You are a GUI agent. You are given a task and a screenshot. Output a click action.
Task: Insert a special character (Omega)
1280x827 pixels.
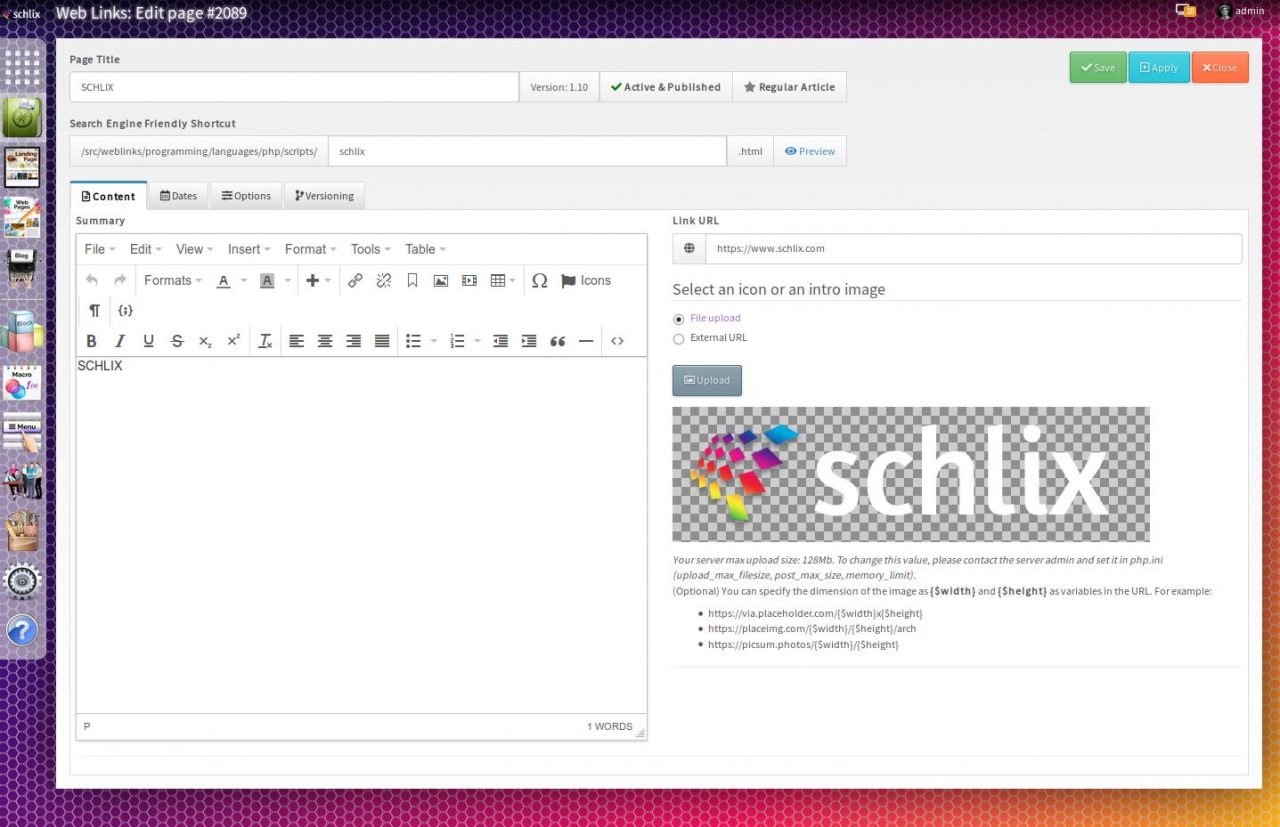click(x=540, y=281)
